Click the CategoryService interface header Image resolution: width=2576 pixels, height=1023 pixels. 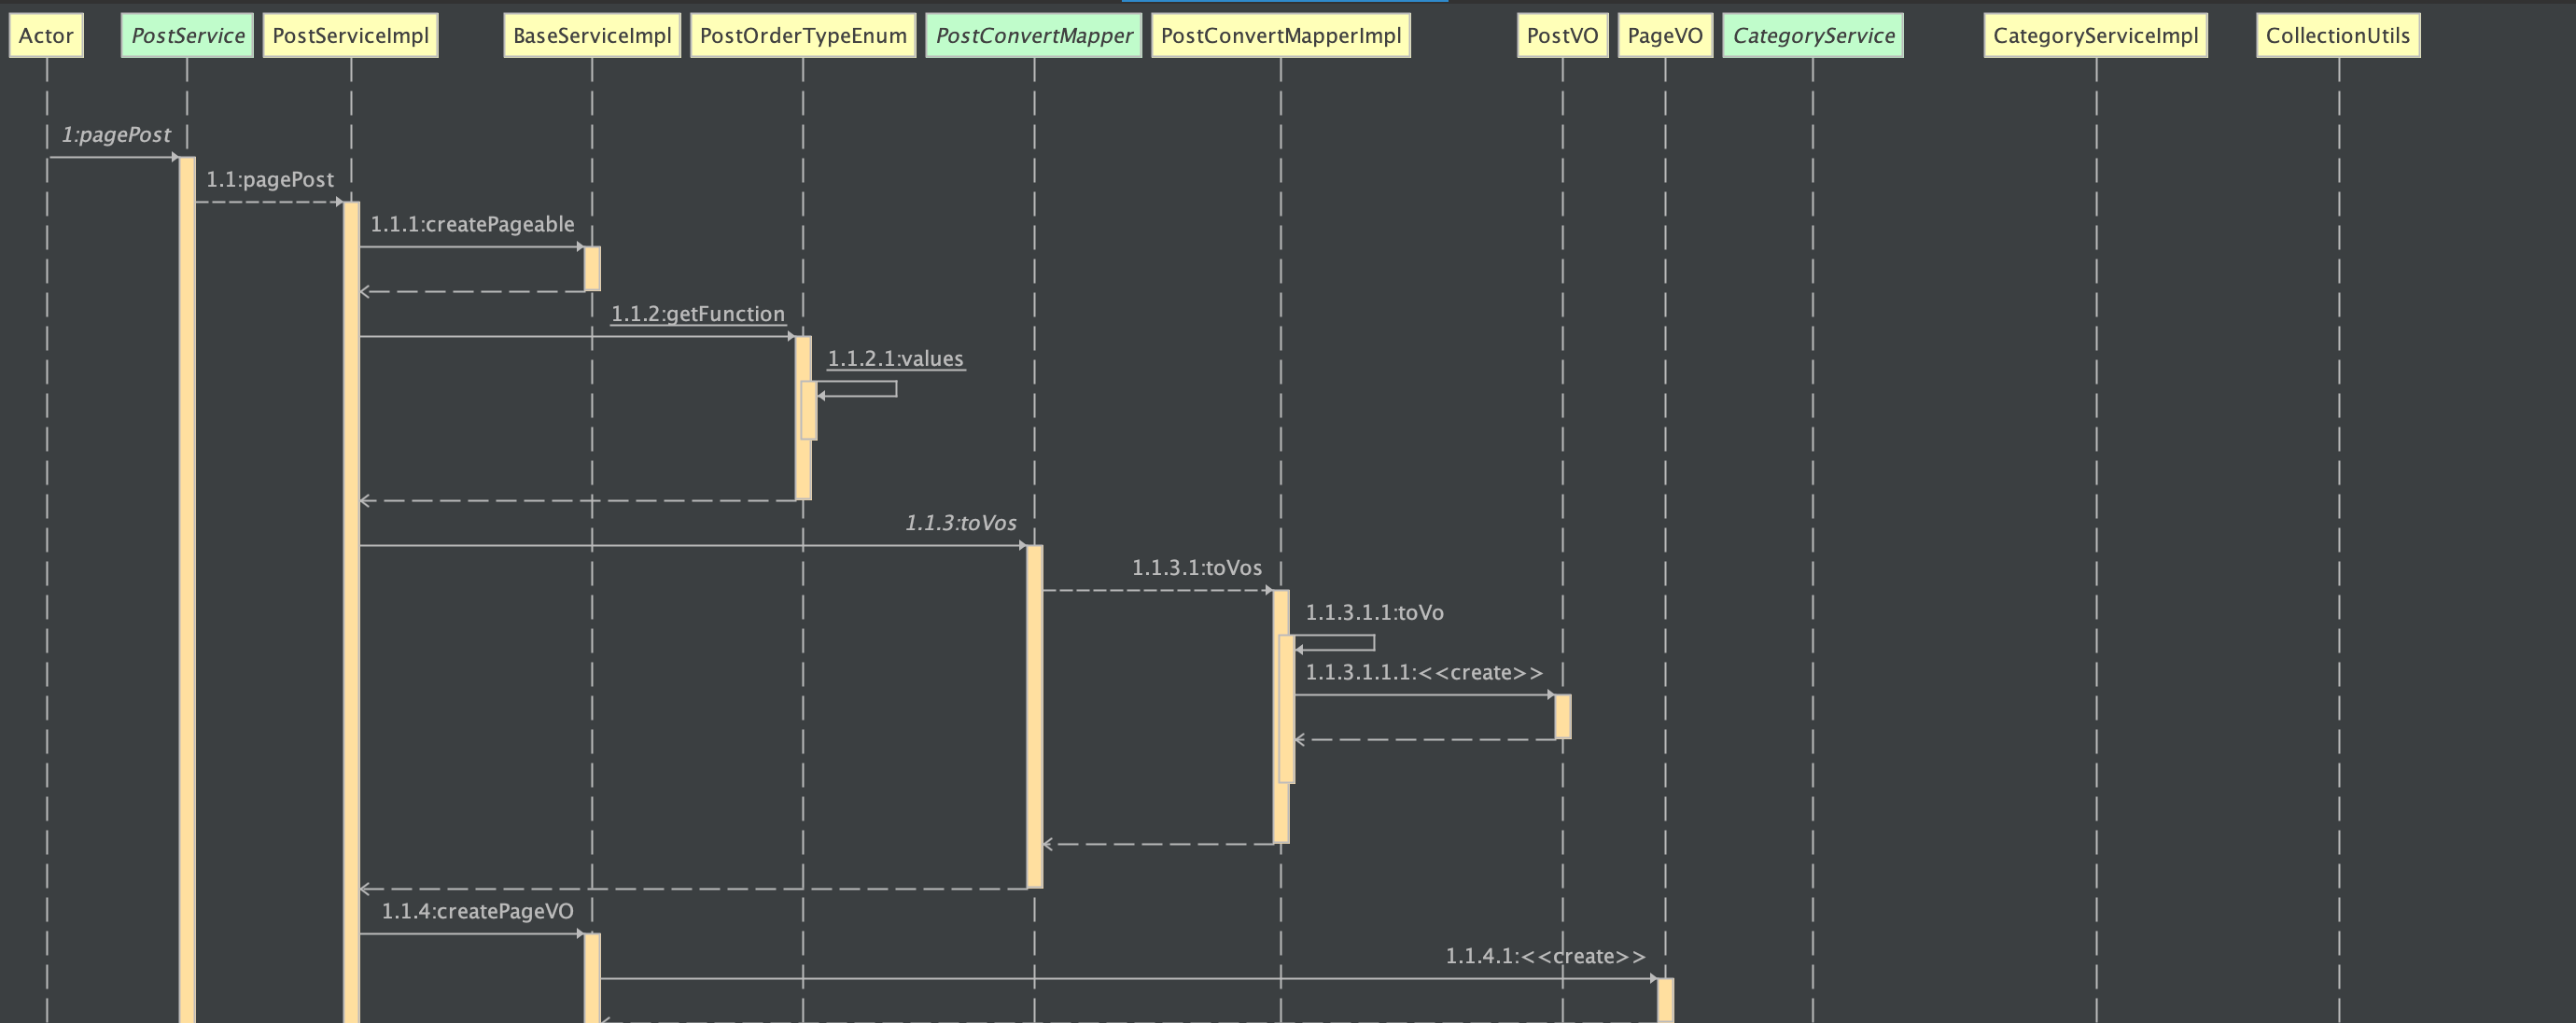click(x=1813, y=36)
